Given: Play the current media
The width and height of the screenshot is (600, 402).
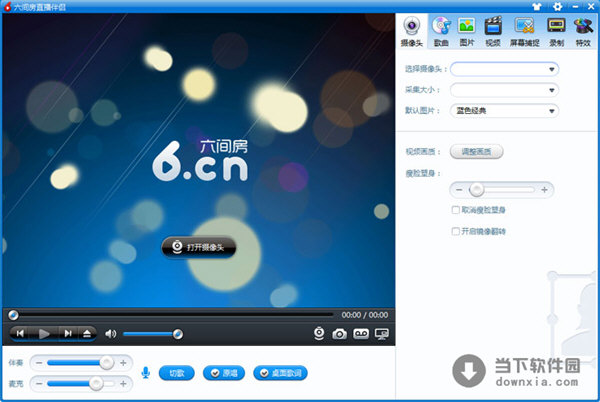Looking at the screenshot, I should click(44, 334).
